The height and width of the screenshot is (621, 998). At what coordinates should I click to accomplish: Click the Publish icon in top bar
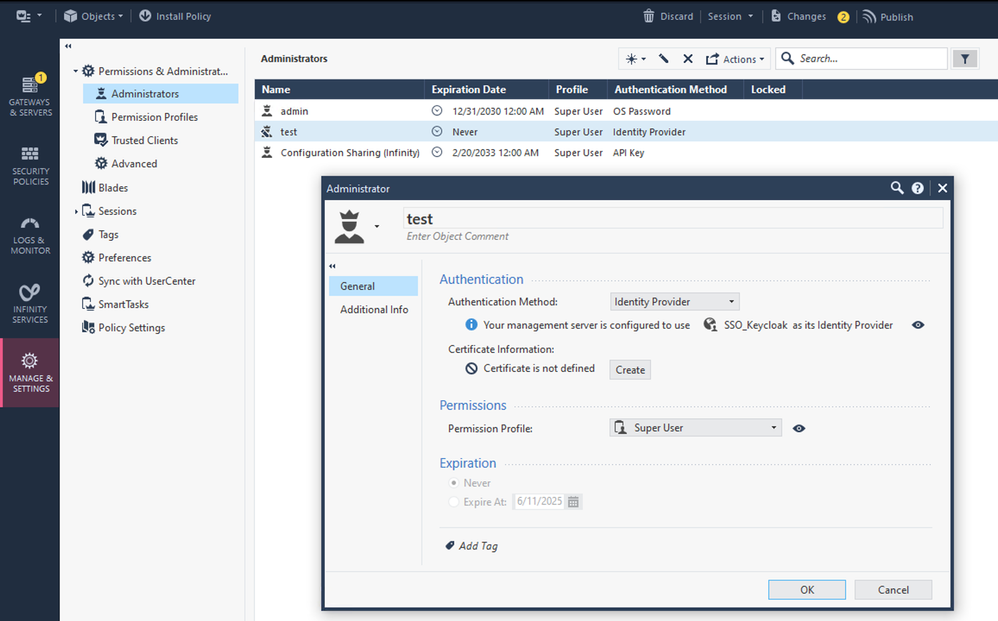pos(869,16)
